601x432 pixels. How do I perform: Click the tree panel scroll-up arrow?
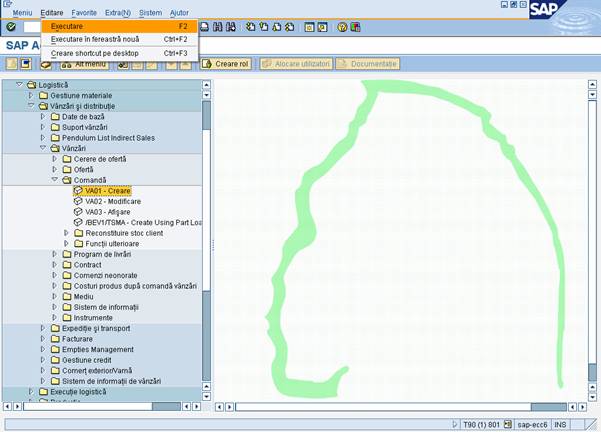(206, 85)
